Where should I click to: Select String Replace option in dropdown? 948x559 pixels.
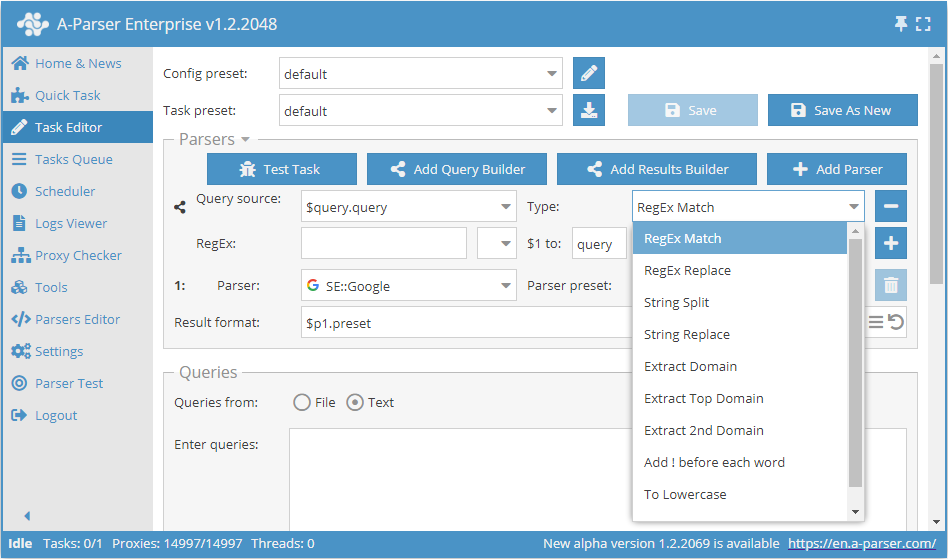[687, 334]
